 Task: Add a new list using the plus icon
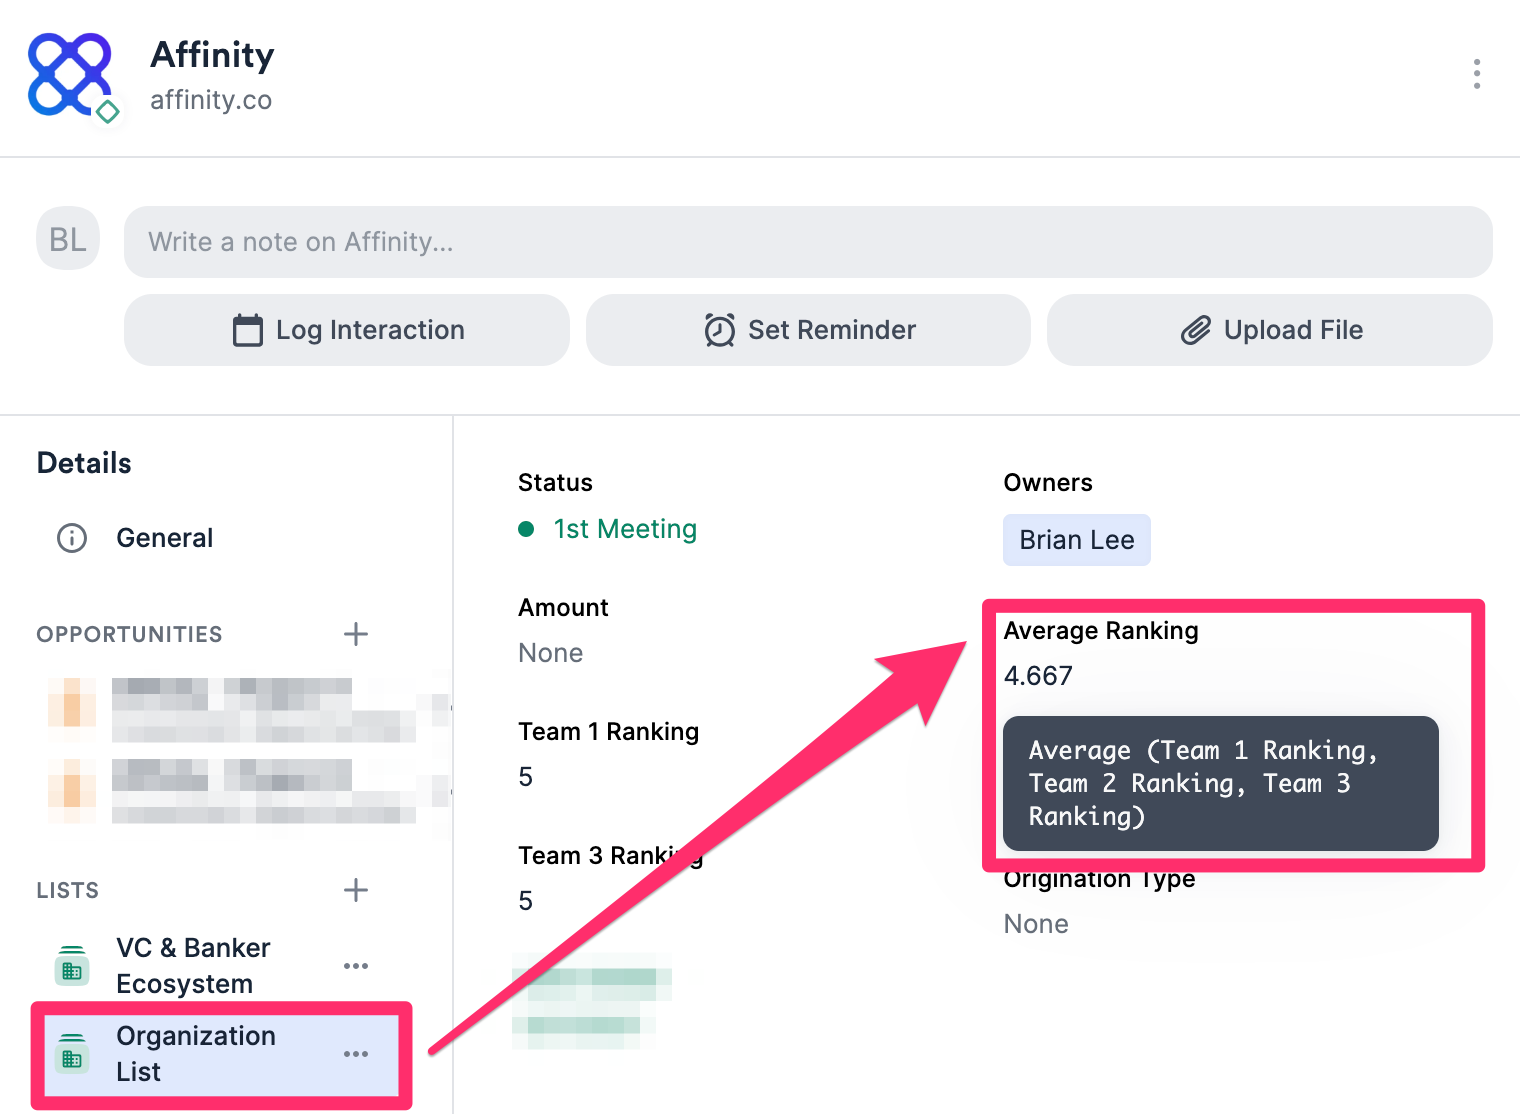[356, 890]
